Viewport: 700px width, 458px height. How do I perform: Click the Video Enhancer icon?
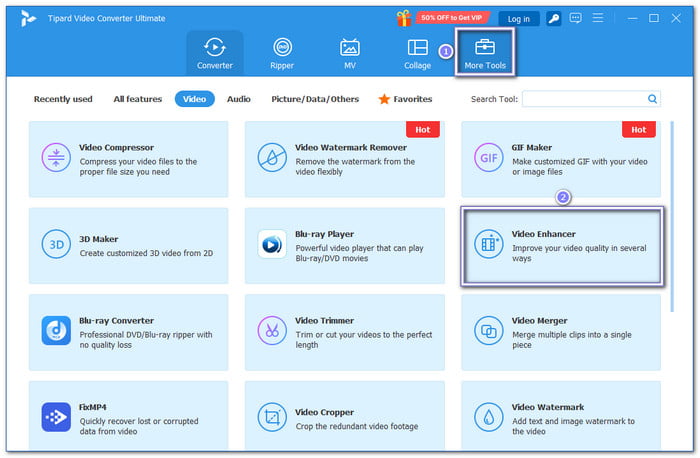(488, 244)
